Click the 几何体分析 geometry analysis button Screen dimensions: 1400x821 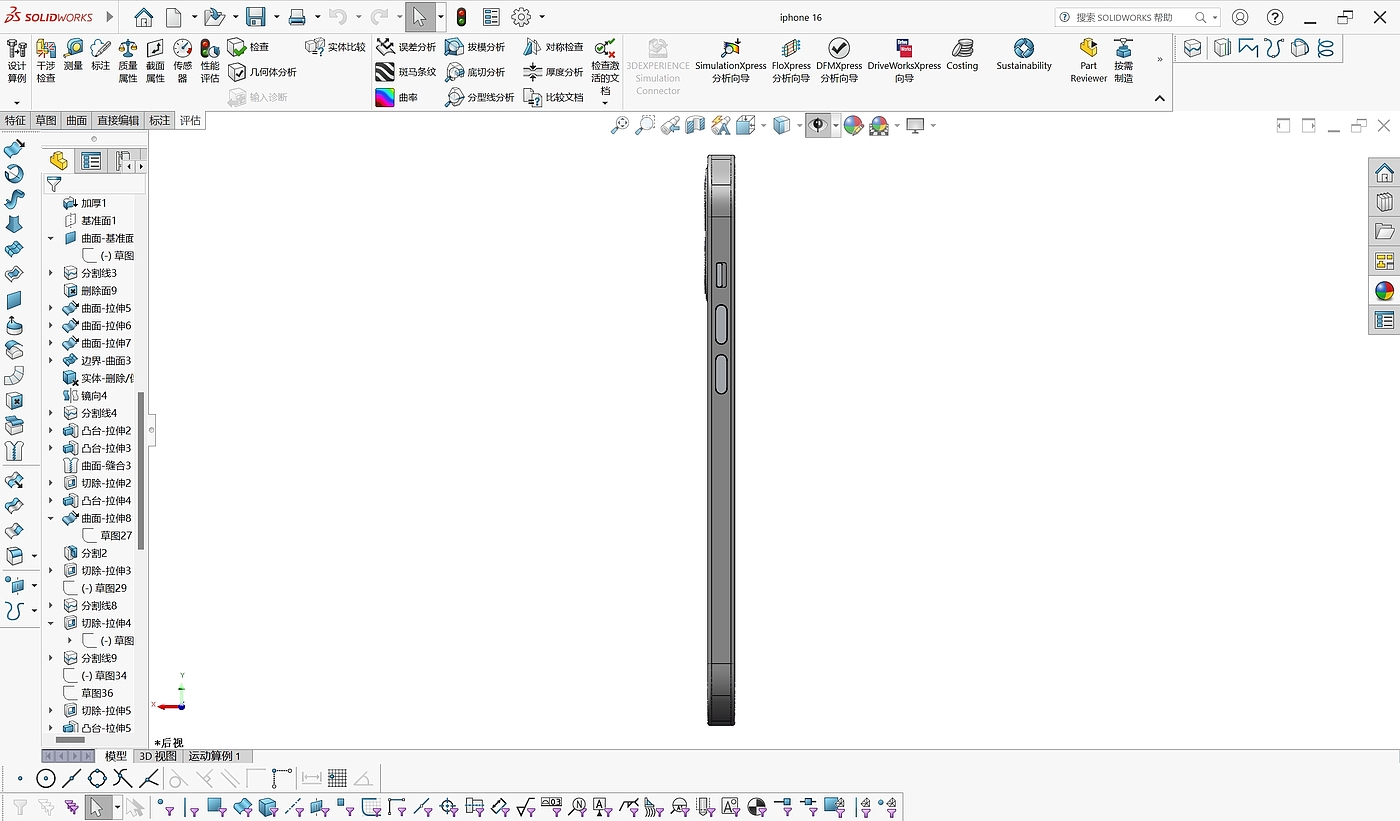click(x=262, y=72)
